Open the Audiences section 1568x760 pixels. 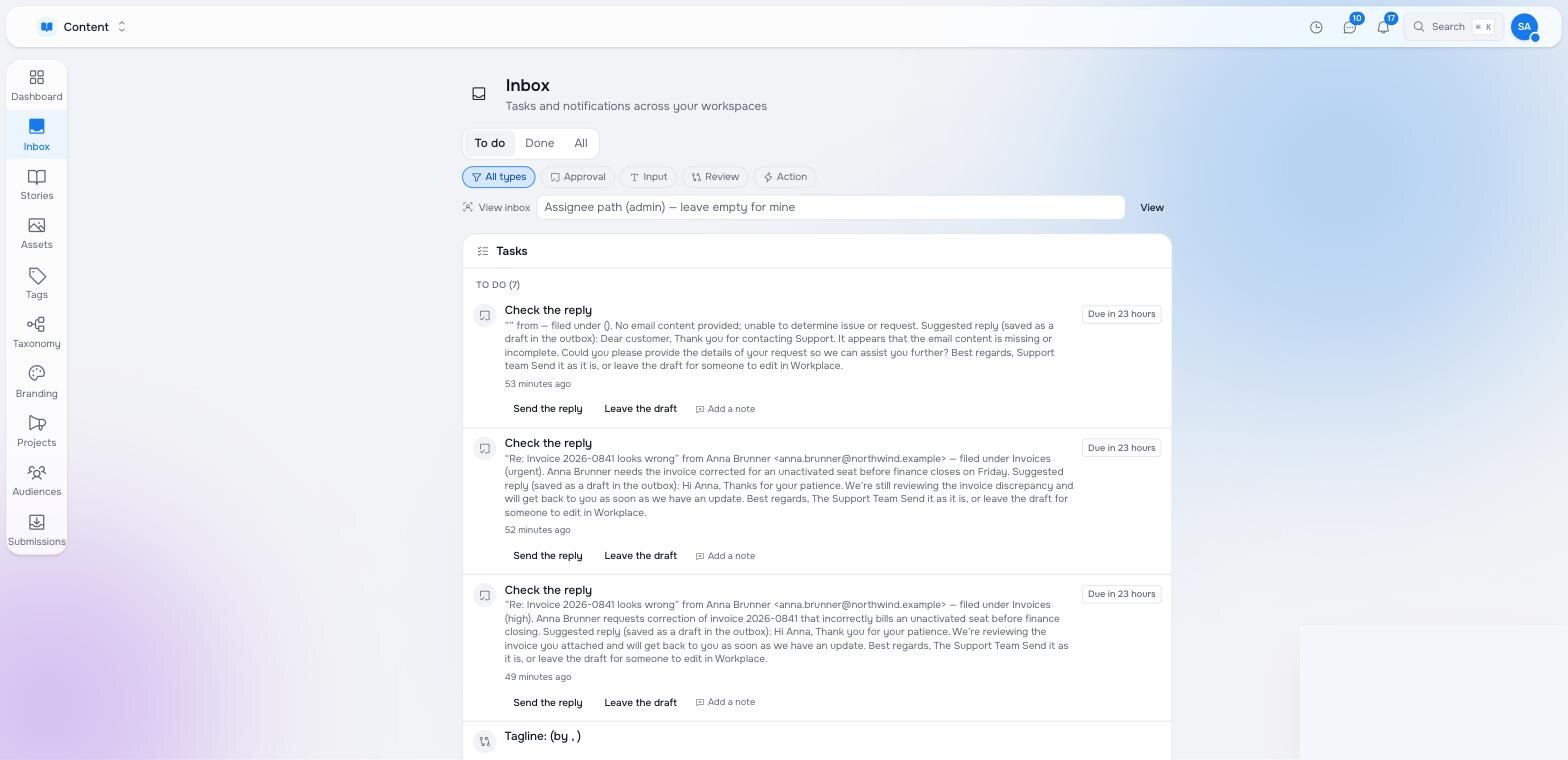point(37,481)
